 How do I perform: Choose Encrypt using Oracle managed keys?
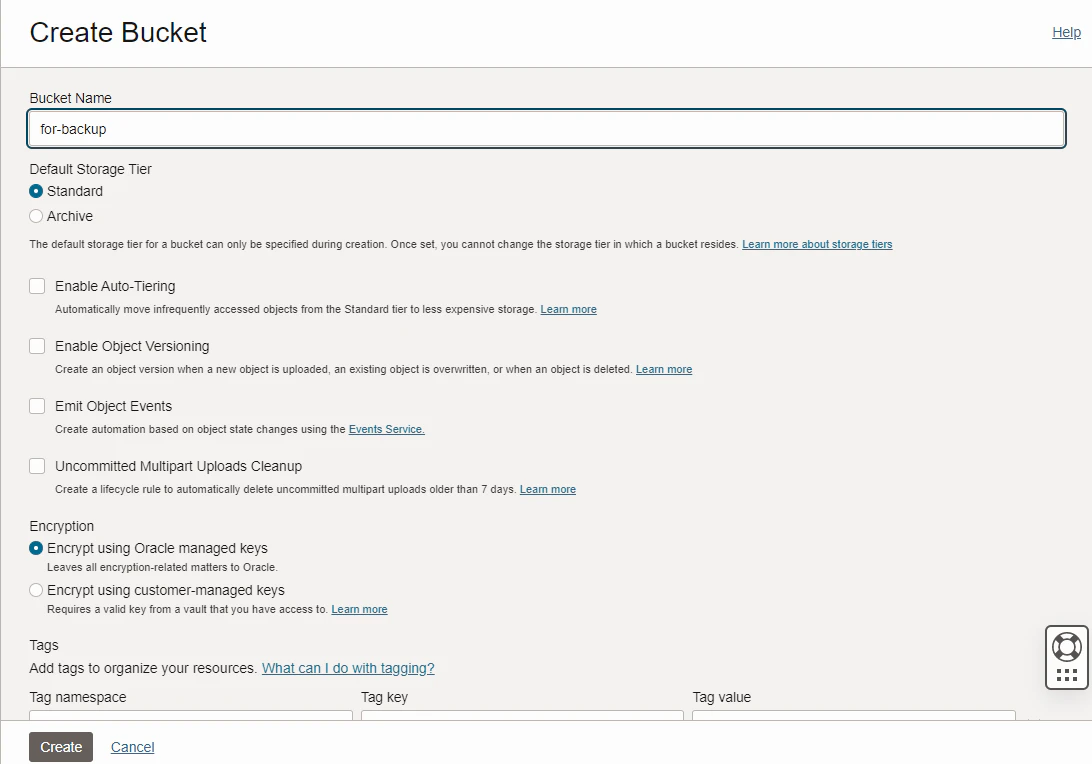tap(36, 548)
